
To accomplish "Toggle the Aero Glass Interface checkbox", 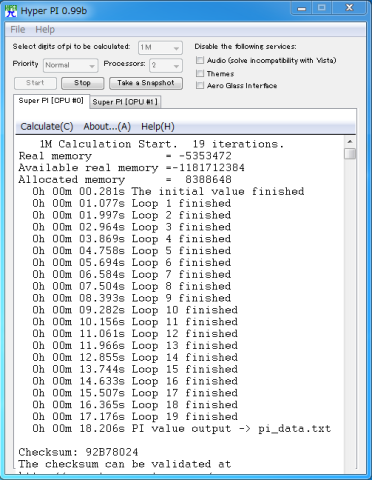I will (200, 86).
